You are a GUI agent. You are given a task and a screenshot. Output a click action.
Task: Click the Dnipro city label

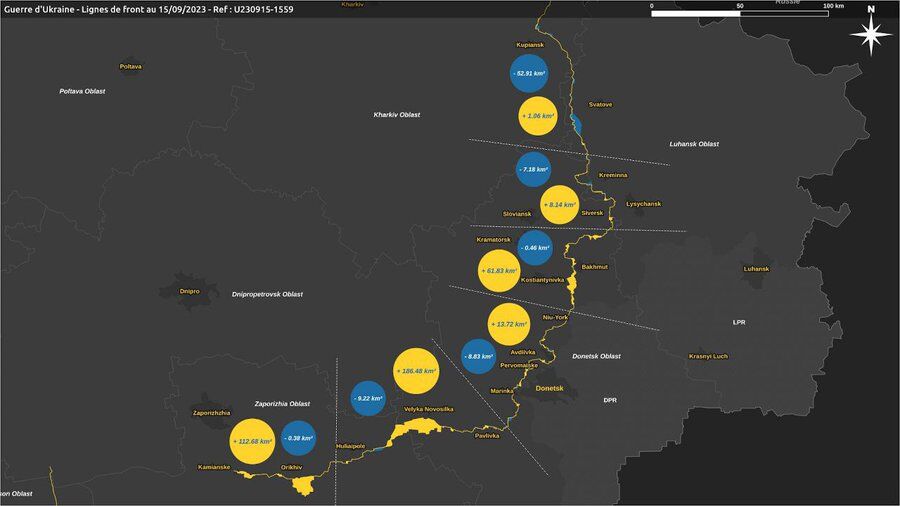(x=189, y=291)
